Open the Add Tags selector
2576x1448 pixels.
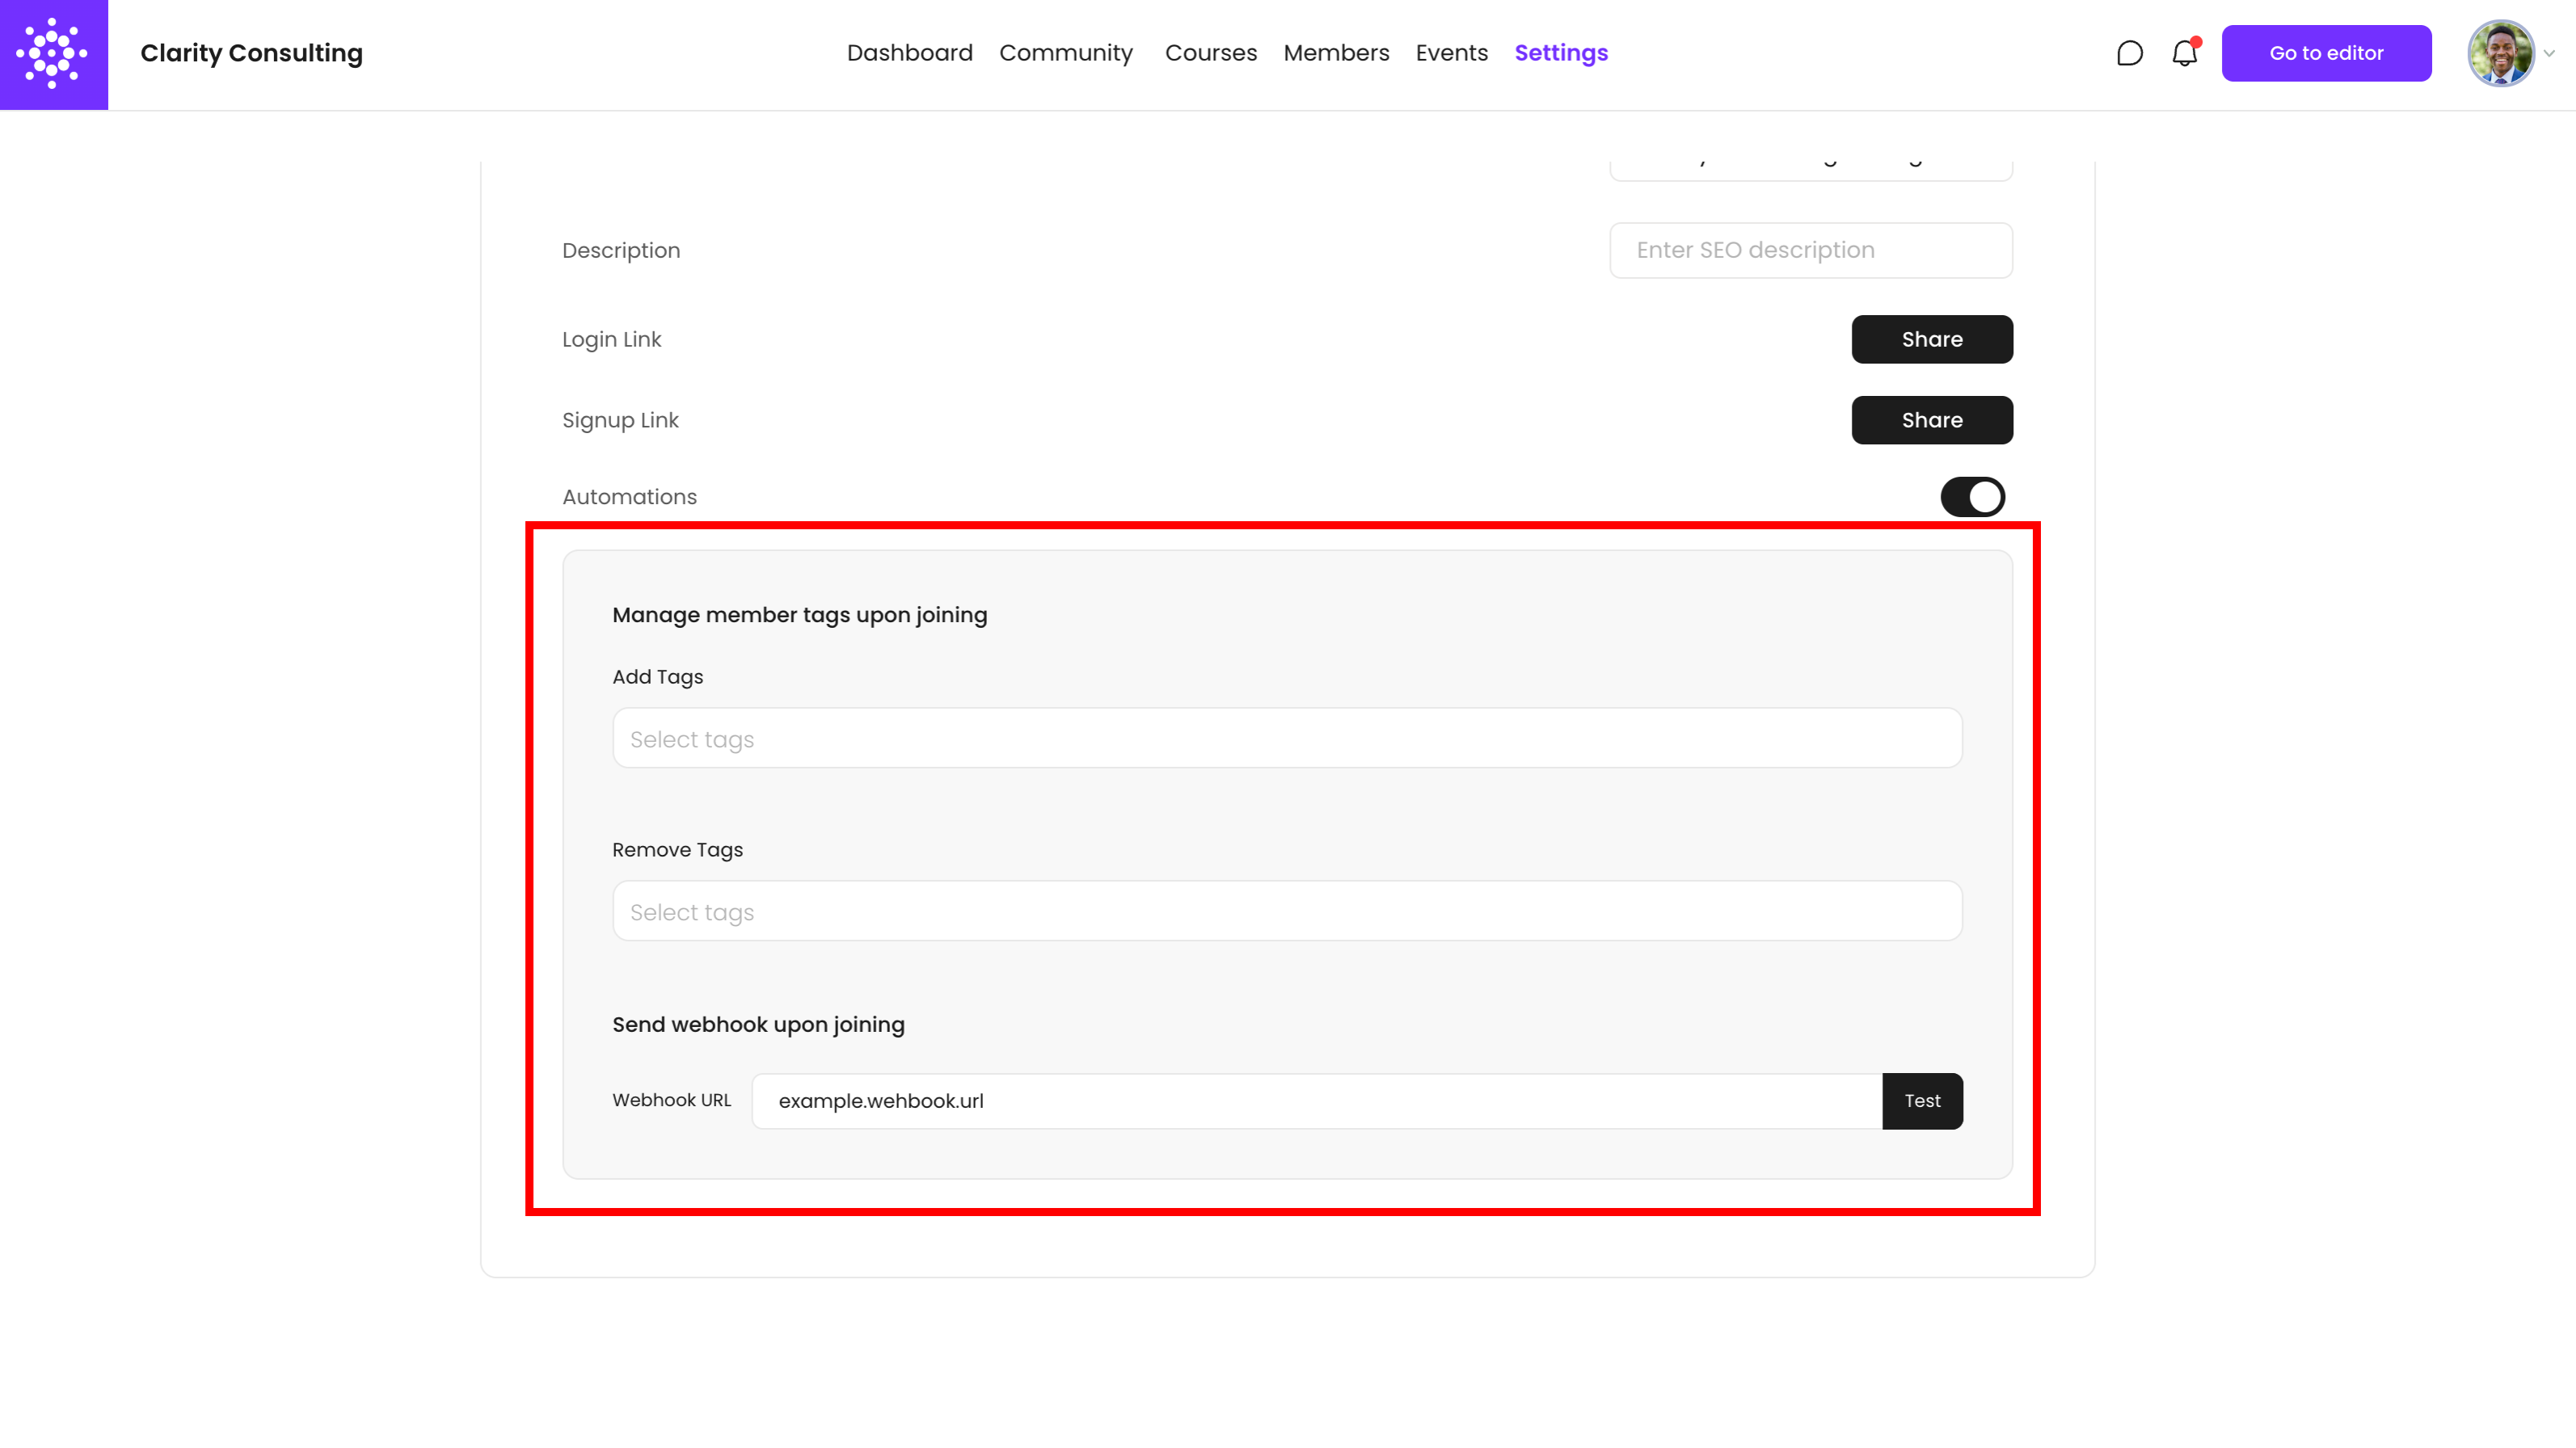pyautogui.click(x=1286, y=738)
